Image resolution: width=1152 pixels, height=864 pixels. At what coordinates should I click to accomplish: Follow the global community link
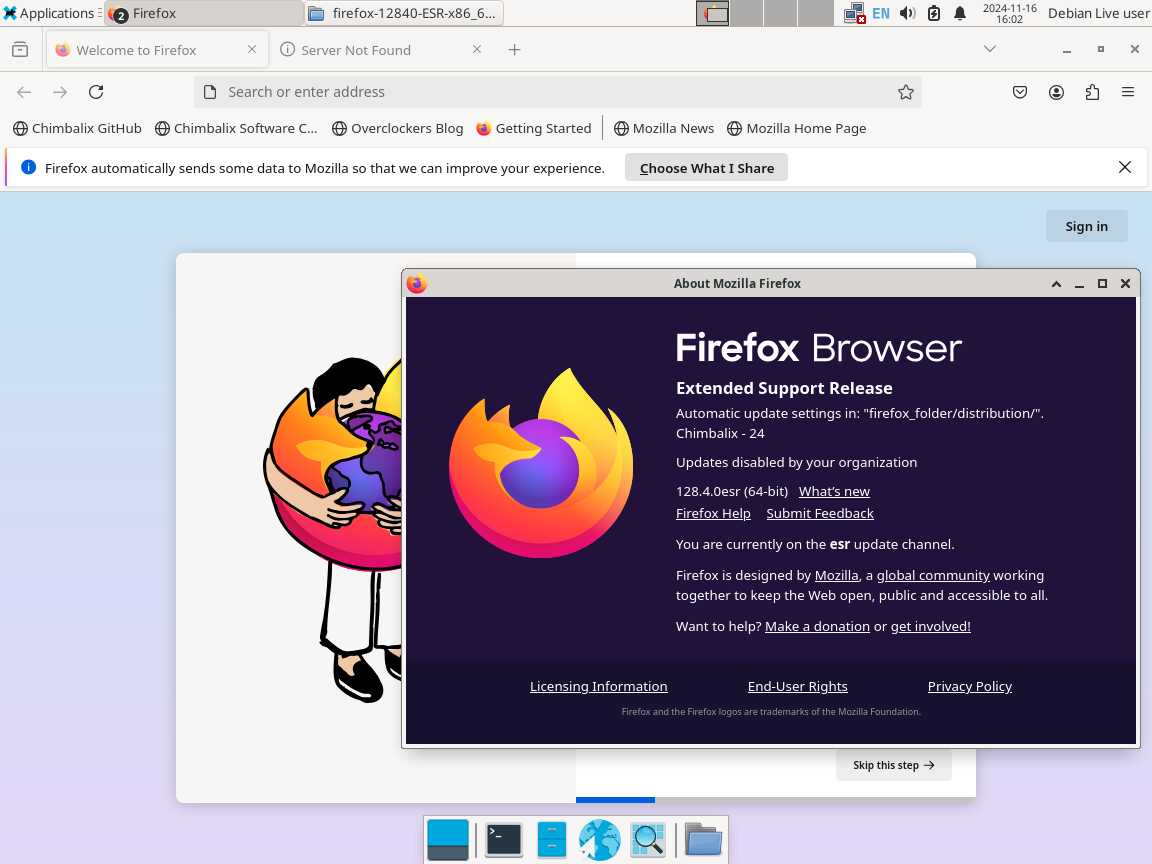(933, 575)
